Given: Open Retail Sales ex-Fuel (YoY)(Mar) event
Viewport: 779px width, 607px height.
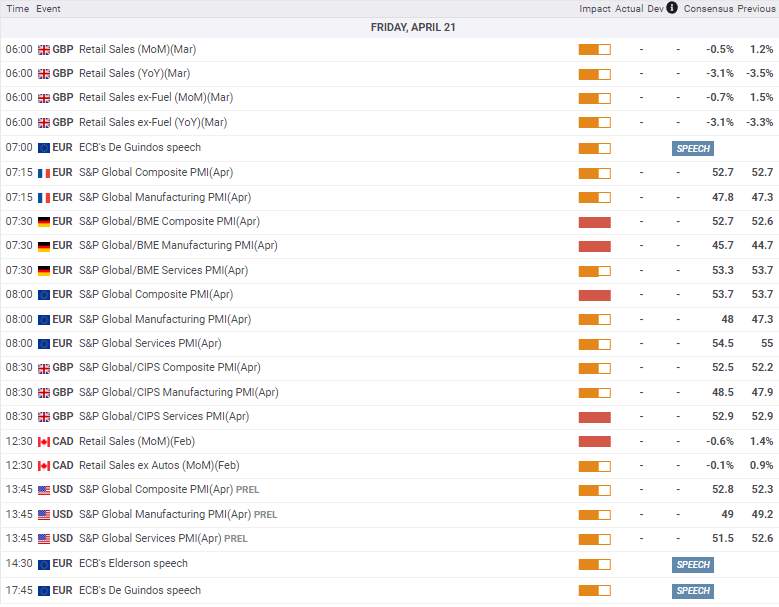Looking at the screenshot, I should pyautogui.click(x=153, y=122).
